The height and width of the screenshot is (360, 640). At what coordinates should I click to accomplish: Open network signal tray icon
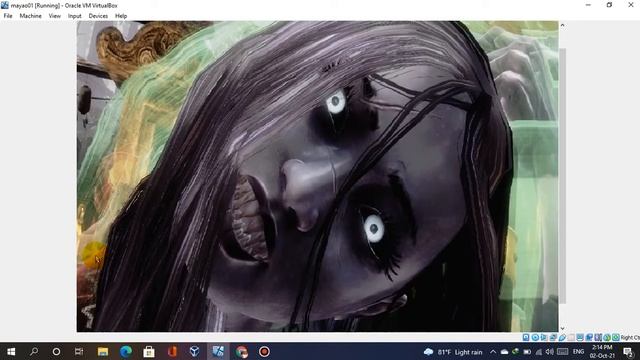click(x=539, y=352)
